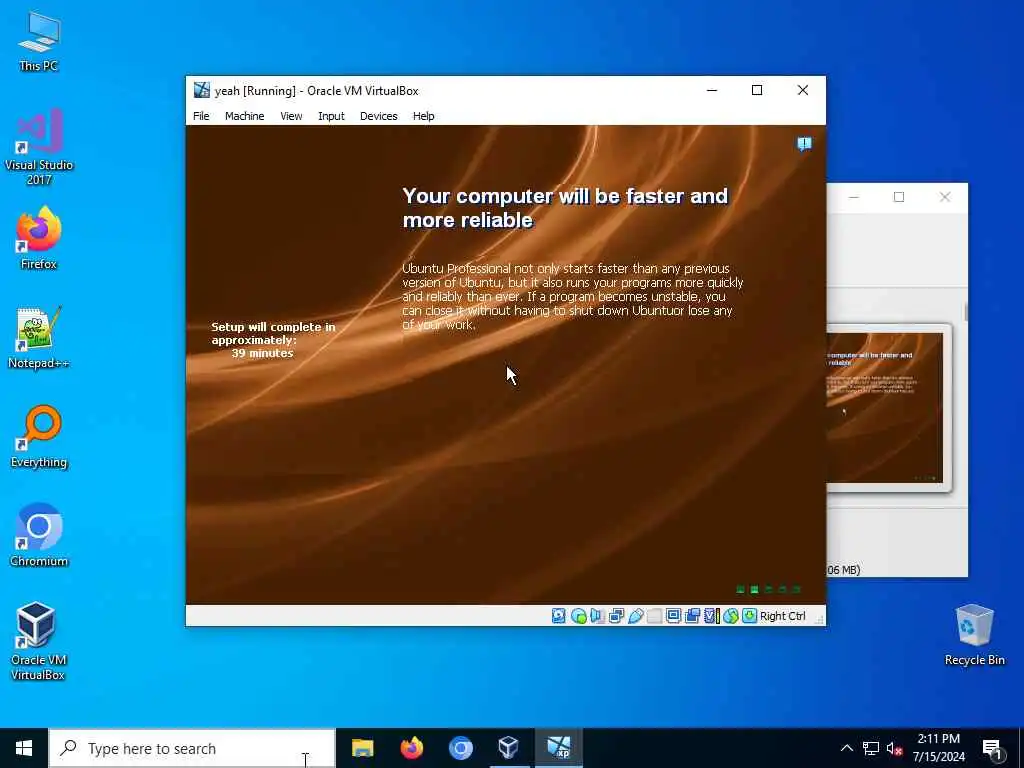The height and width of the screenshot is (768, 1024).
Task: Open the notification center icon inside the VM
Action: point(804,144)
